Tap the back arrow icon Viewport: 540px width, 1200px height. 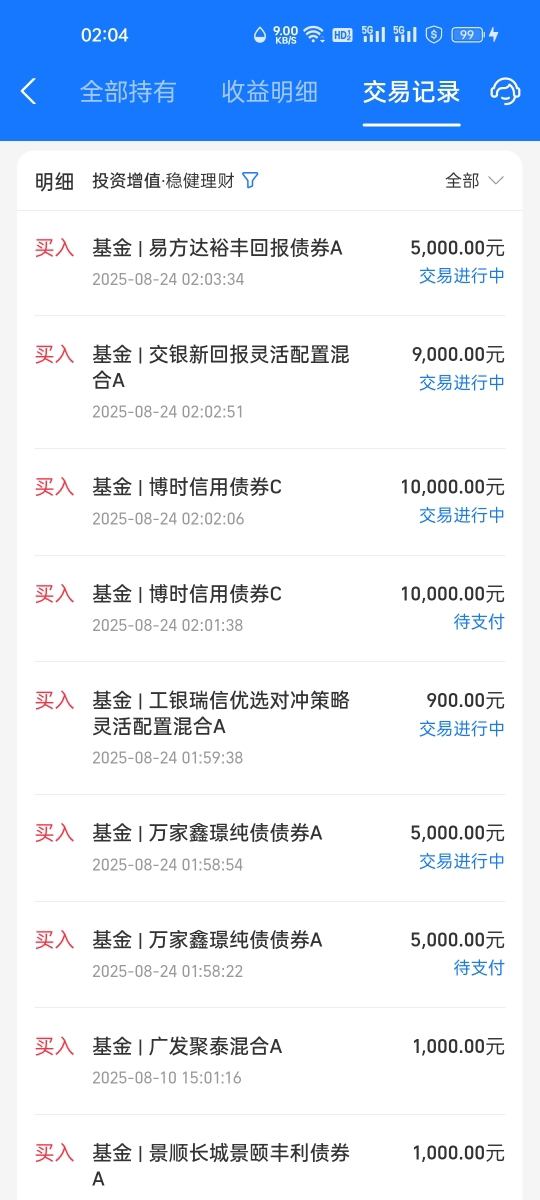pos(28,92)
